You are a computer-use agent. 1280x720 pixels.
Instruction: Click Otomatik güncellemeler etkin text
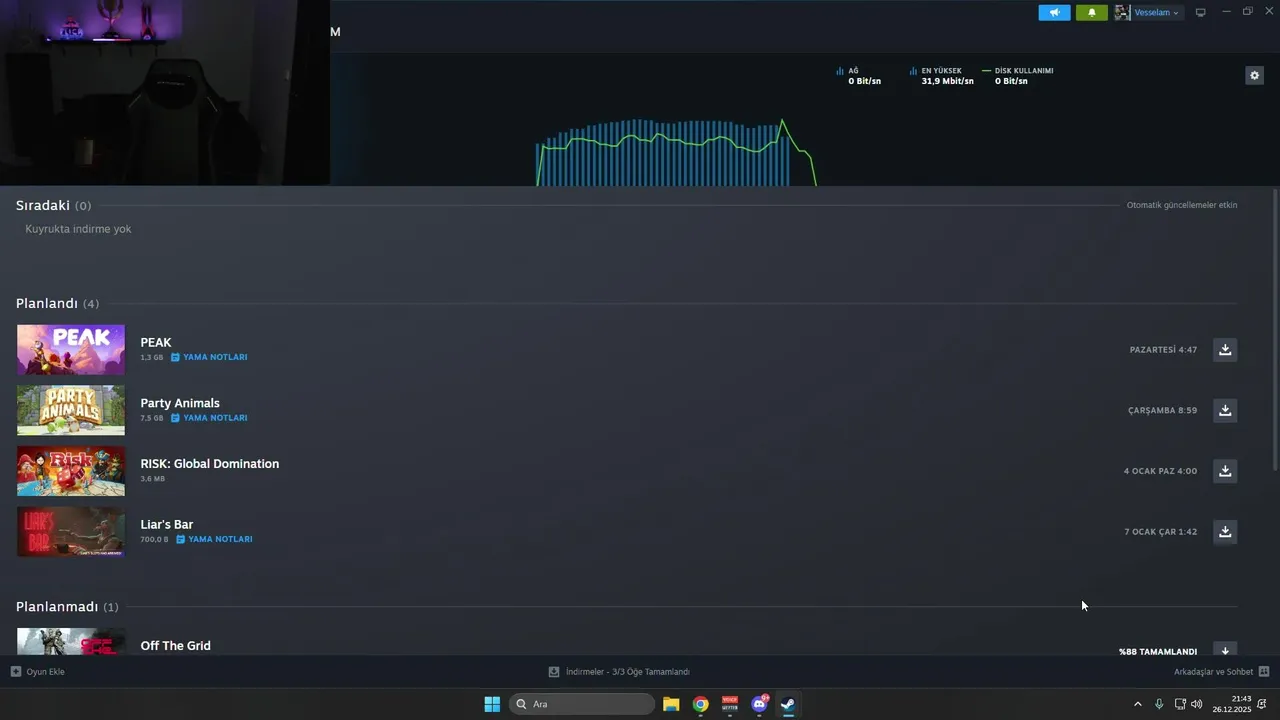[1182, 205]
